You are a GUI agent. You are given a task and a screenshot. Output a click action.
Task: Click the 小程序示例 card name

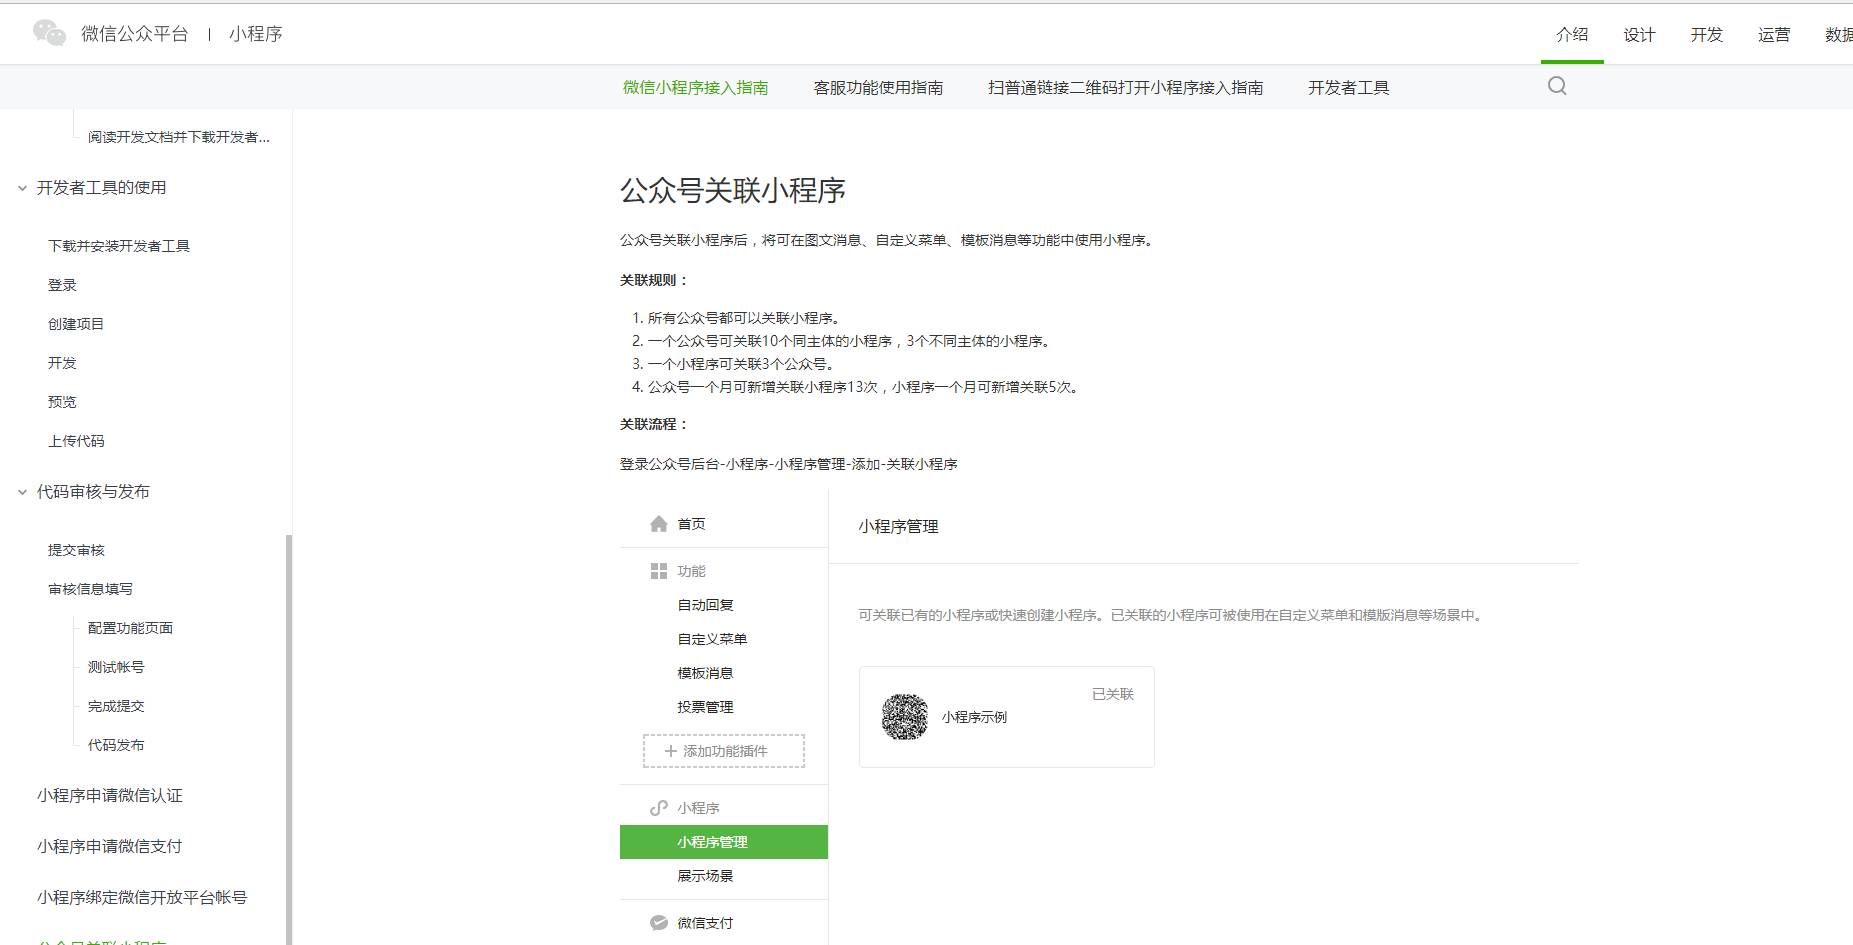[x=974, y=717]
